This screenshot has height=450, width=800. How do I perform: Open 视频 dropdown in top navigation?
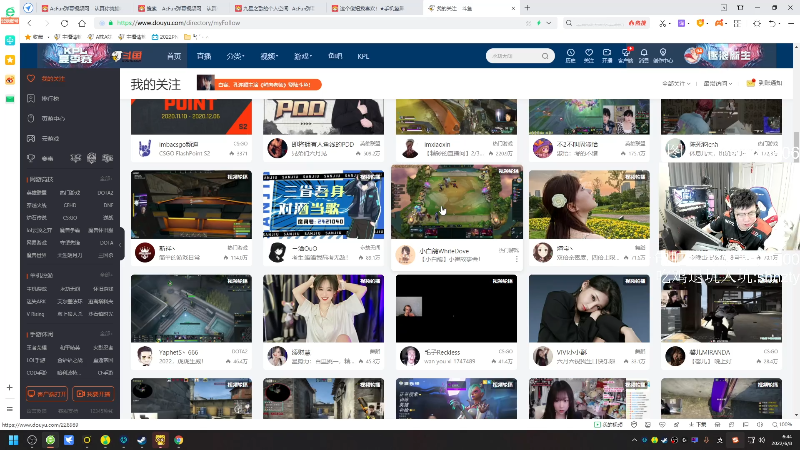click(269, 56)
